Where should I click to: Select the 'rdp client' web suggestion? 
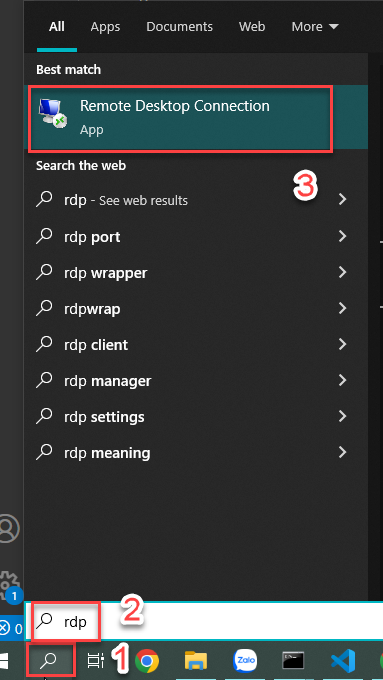(196, 344)
